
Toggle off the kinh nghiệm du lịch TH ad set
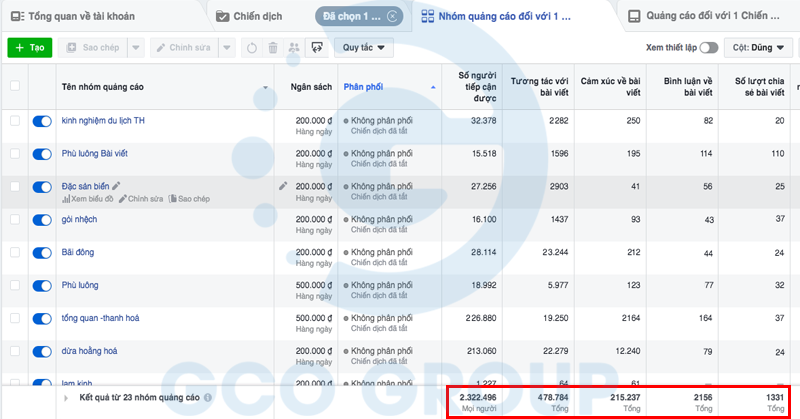[x=42, y=121]
